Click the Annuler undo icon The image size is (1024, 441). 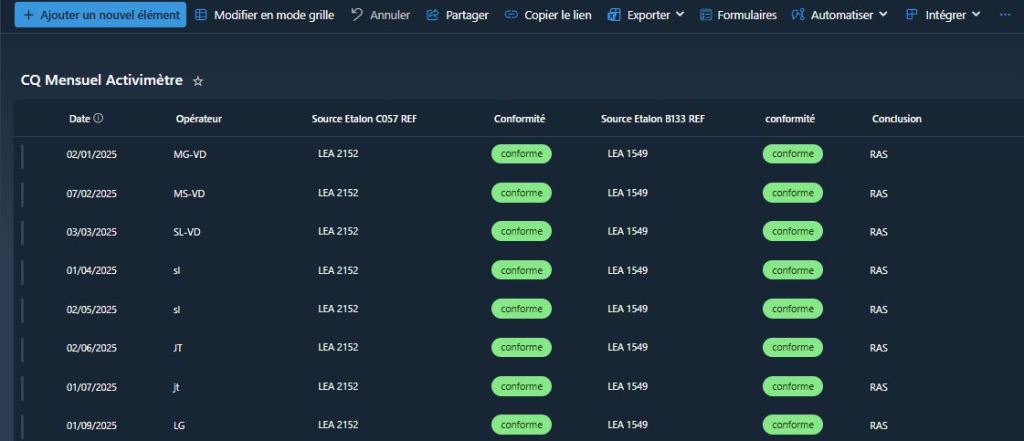[357, 15]
